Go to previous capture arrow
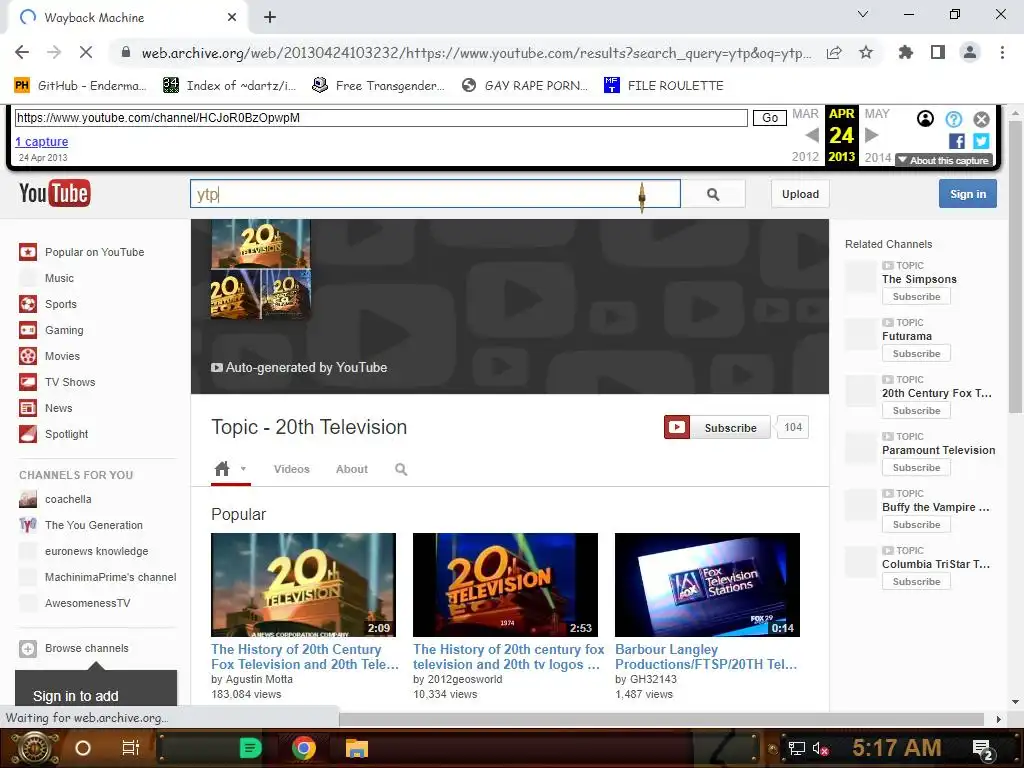The height and width of the screenshot is (768, 1024). pos(812,135)
